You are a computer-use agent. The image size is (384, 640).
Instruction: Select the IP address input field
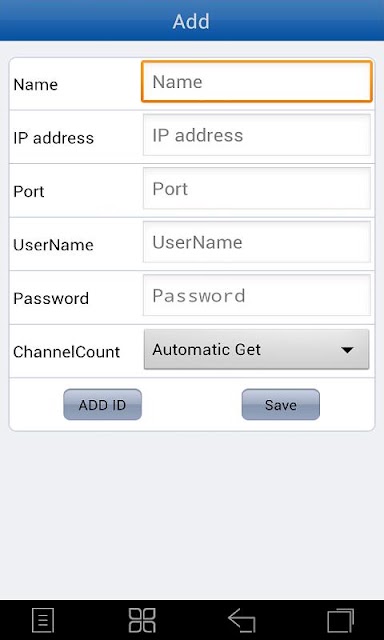257,135
